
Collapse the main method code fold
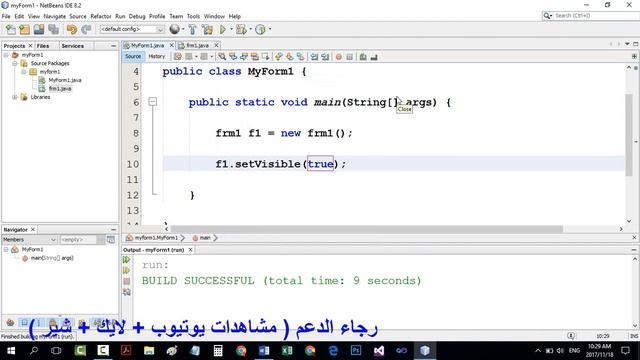(153, 101)
